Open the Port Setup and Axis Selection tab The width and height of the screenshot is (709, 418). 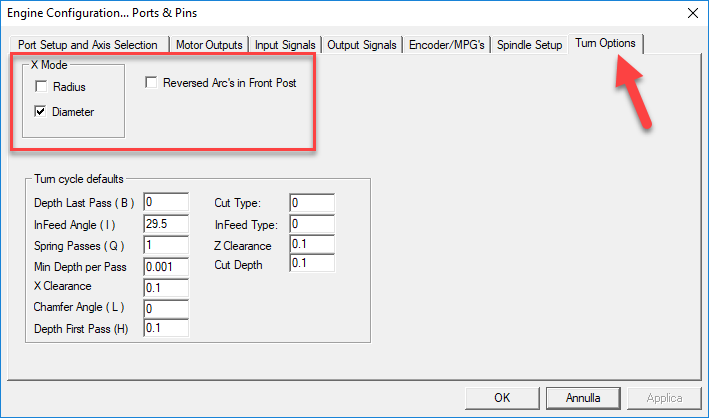click(x=88, y=45)
